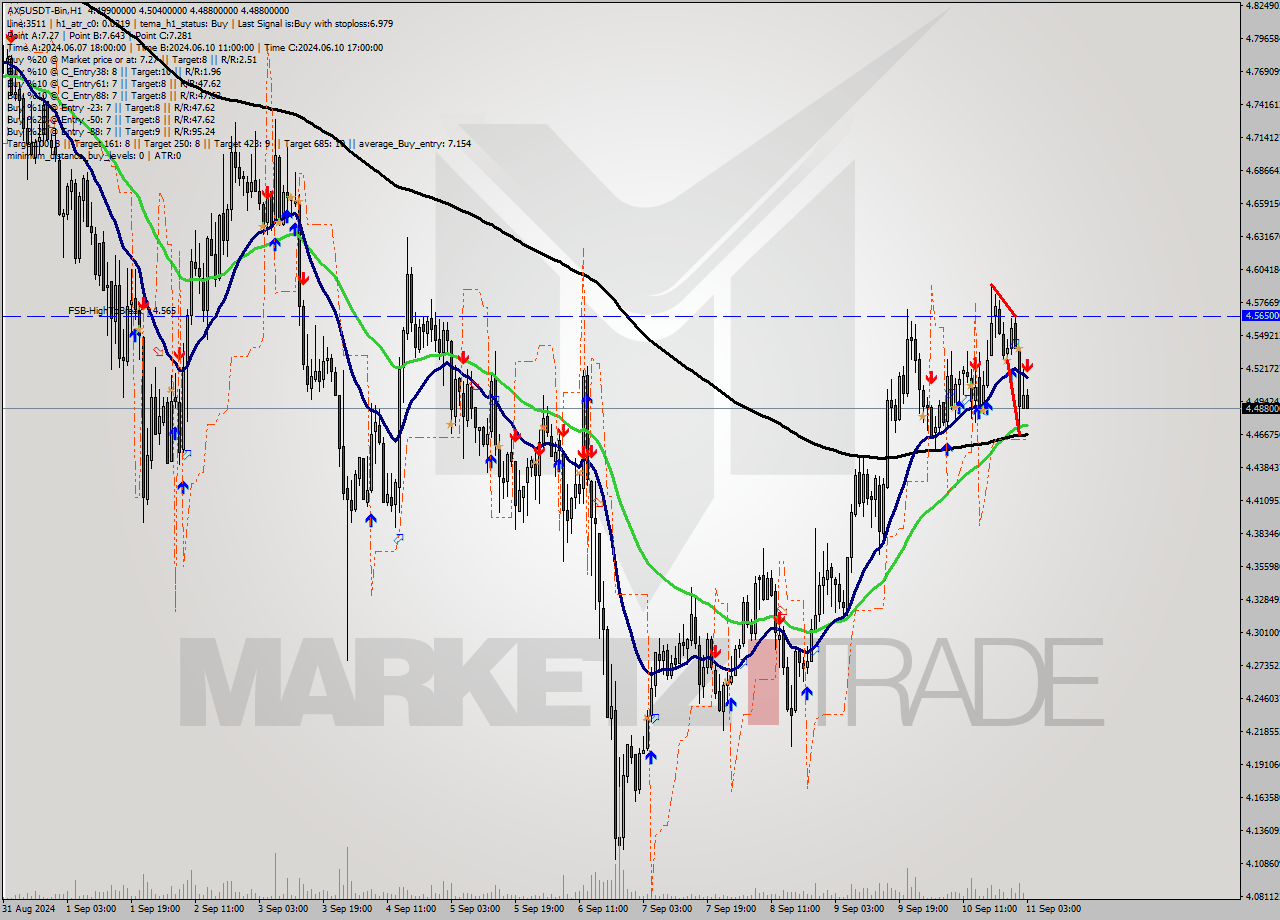Click the 4.30100 price axis label

[1261, 632]
